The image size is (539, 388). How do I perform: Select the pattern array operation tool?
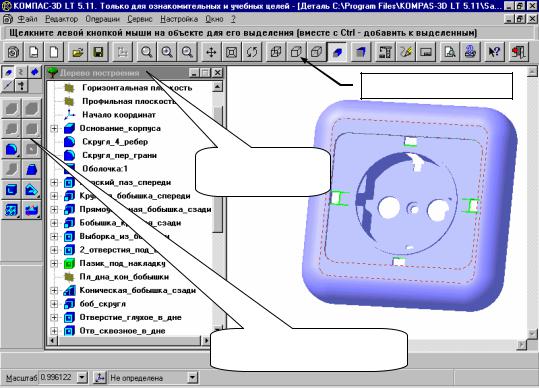(x=11, y=210)
